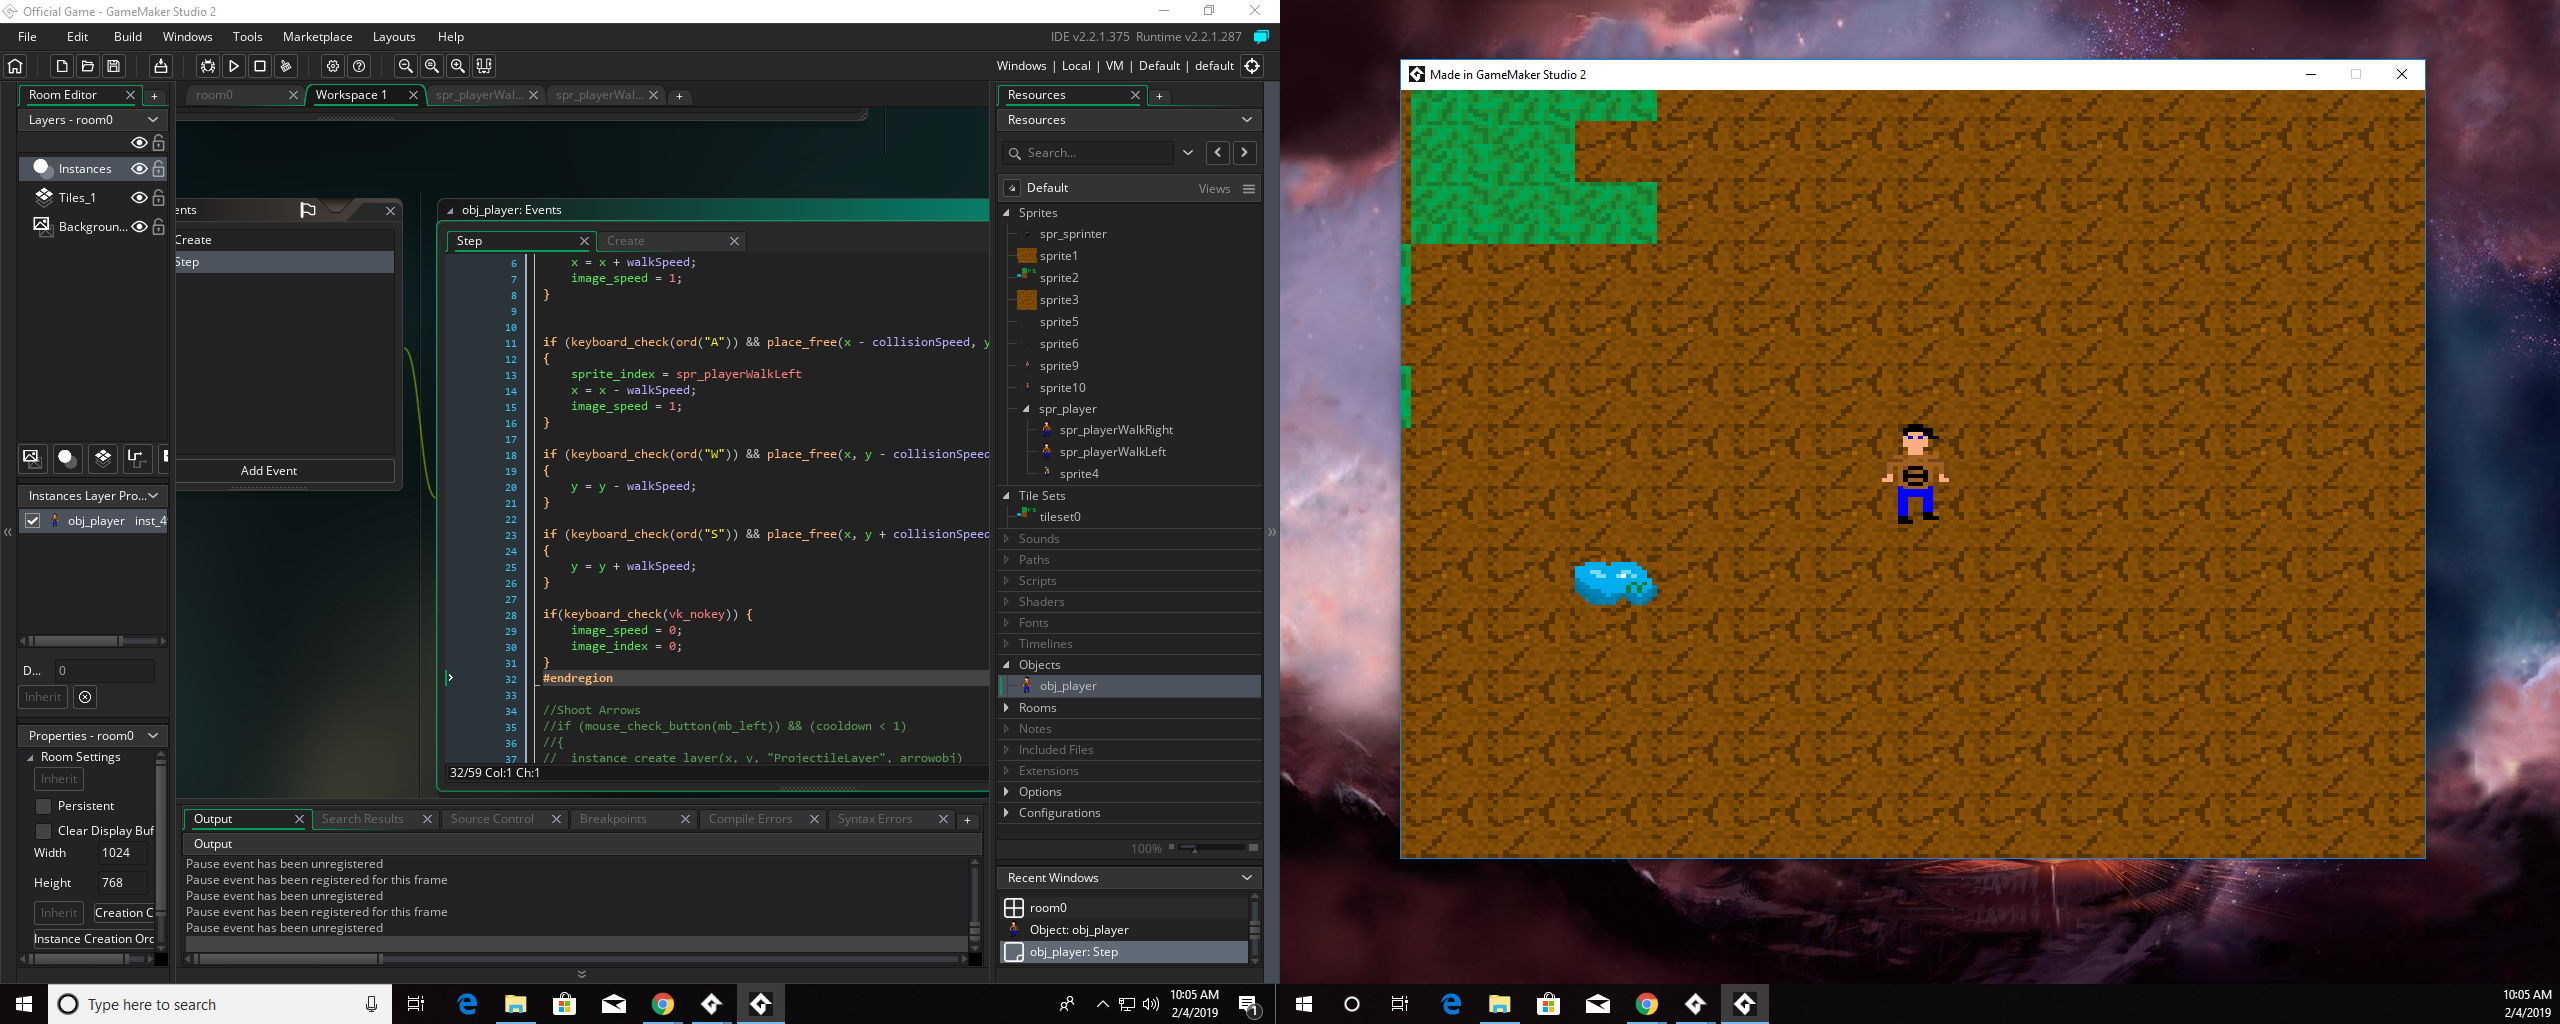The image size is (2560, 1024).
Task: Expand the Sounds section in Resources
Action: 1006,538
